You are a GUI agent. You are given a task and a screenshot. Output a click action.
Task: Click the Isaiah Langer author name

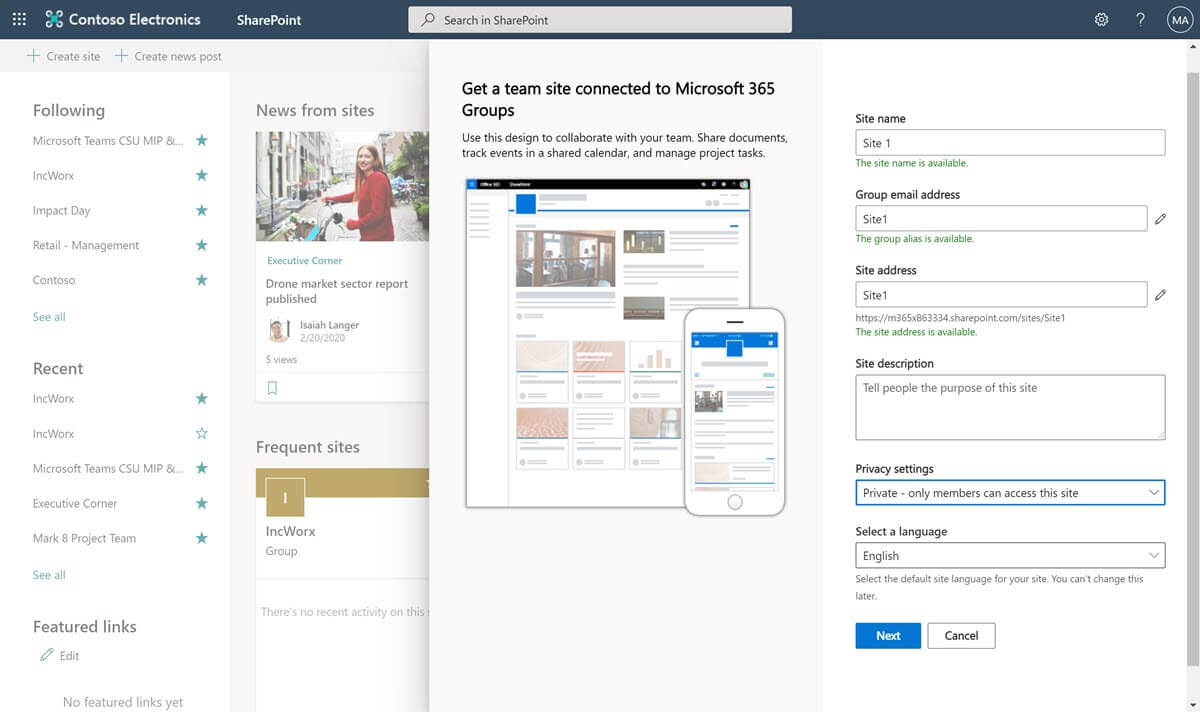[x=329, y=325]
